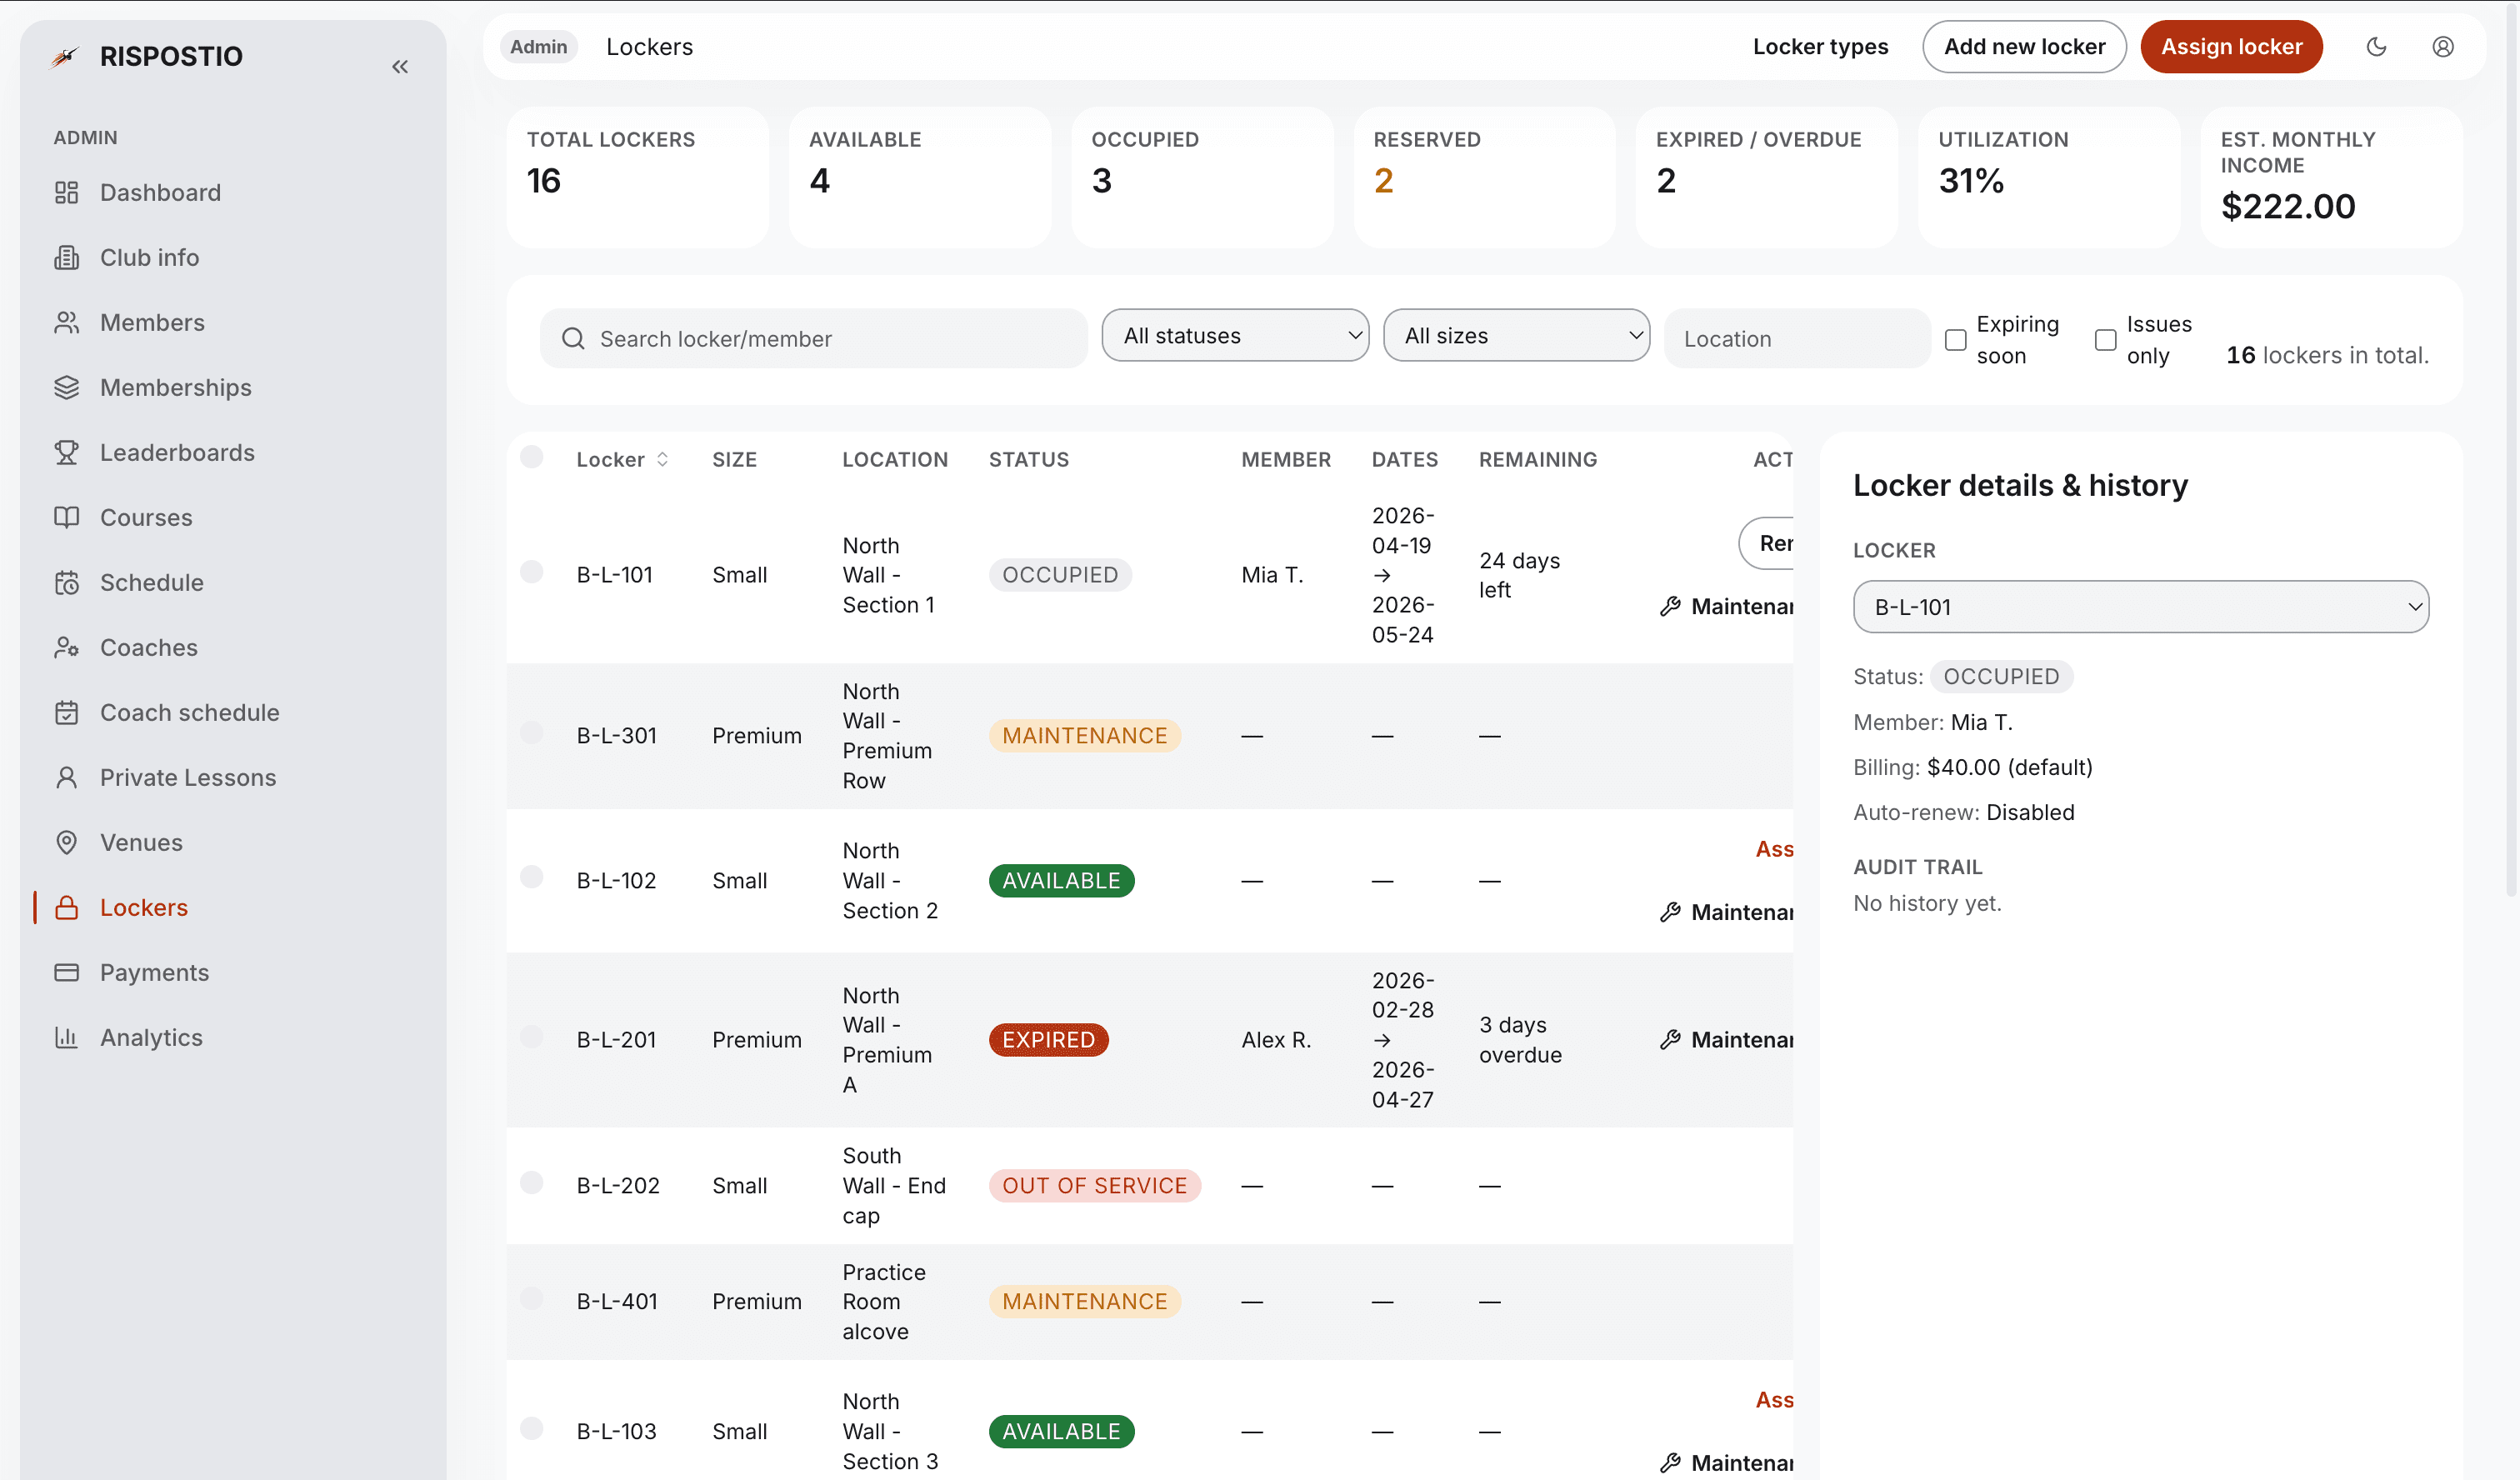Click the Coaches person-gear icon
This screenshot has height=1480, width=2520.
66,647
